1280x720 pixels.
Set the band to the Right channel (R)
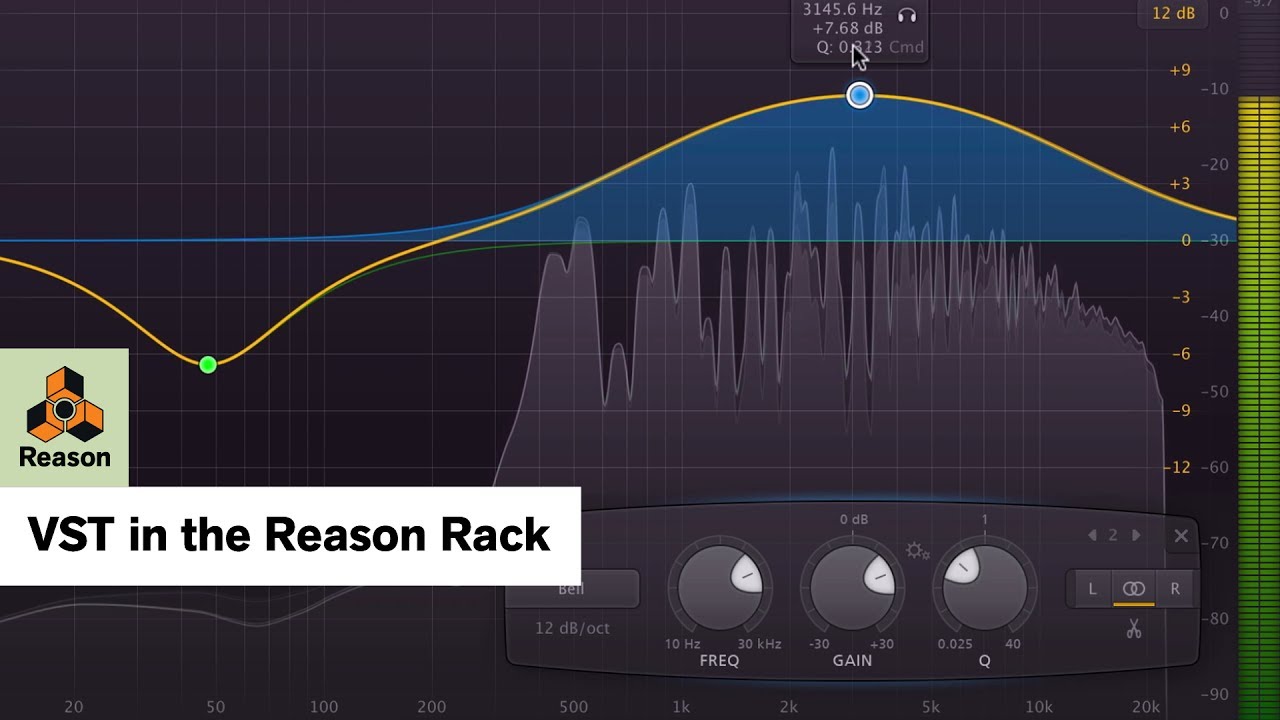point(1175,589)
